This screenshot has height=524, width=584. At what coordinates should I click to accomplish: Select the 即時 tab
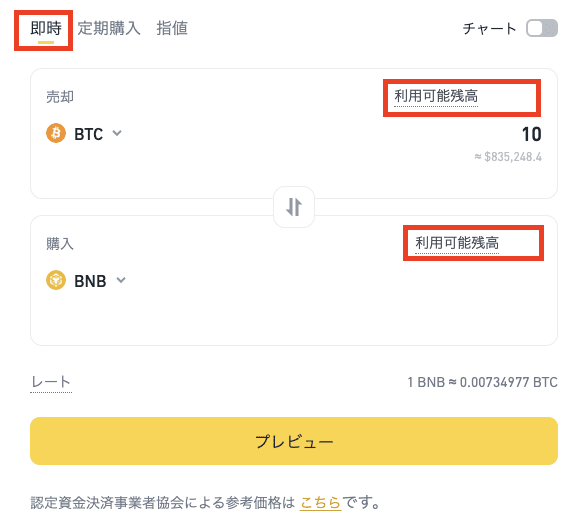pos(45,29)
